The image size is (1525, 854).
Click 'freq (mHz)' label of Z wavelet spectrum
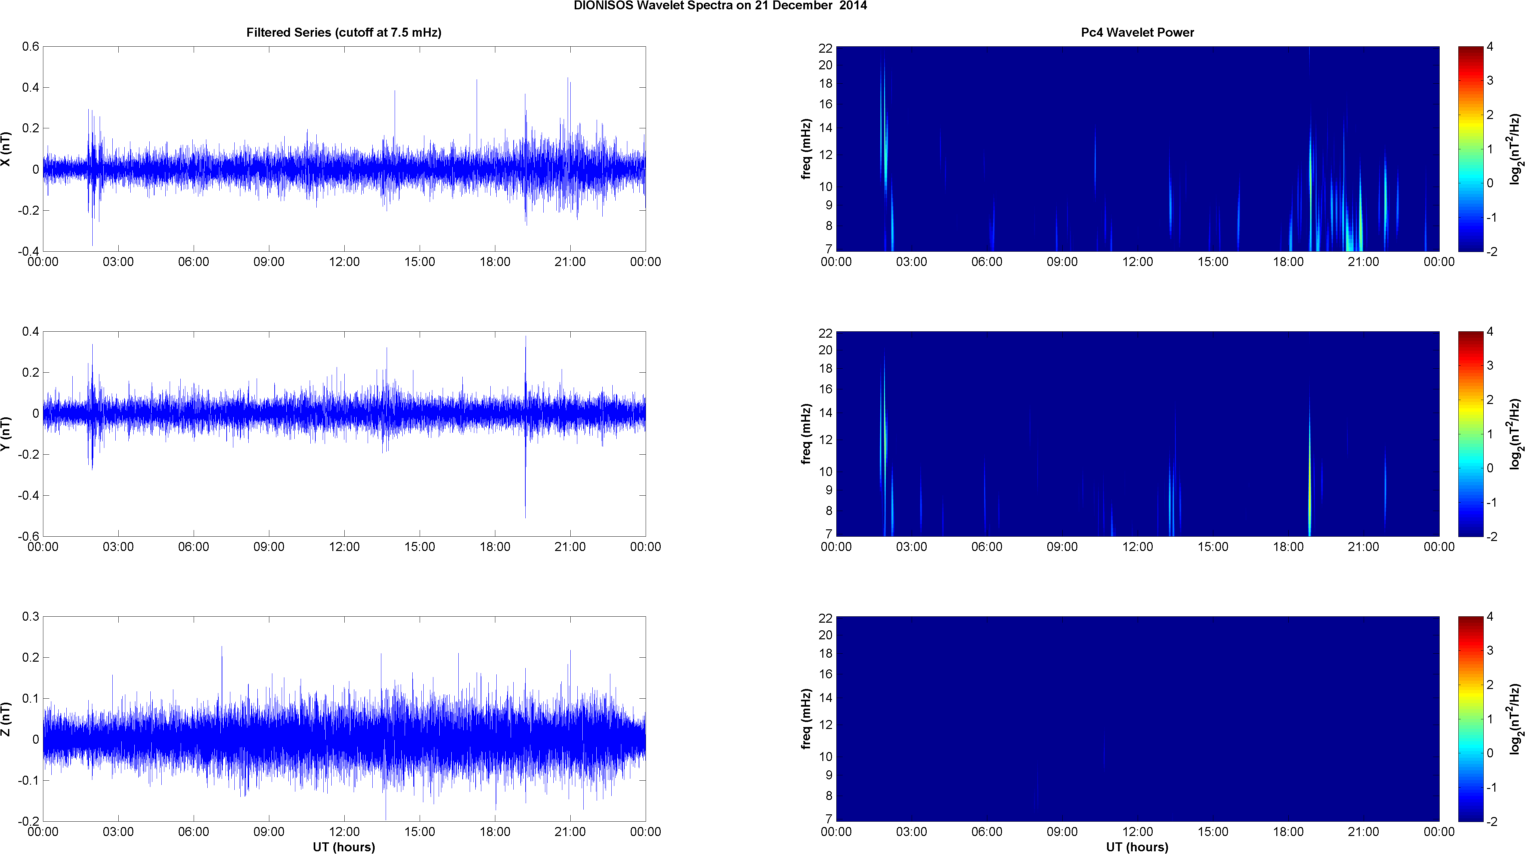point(806,718)
